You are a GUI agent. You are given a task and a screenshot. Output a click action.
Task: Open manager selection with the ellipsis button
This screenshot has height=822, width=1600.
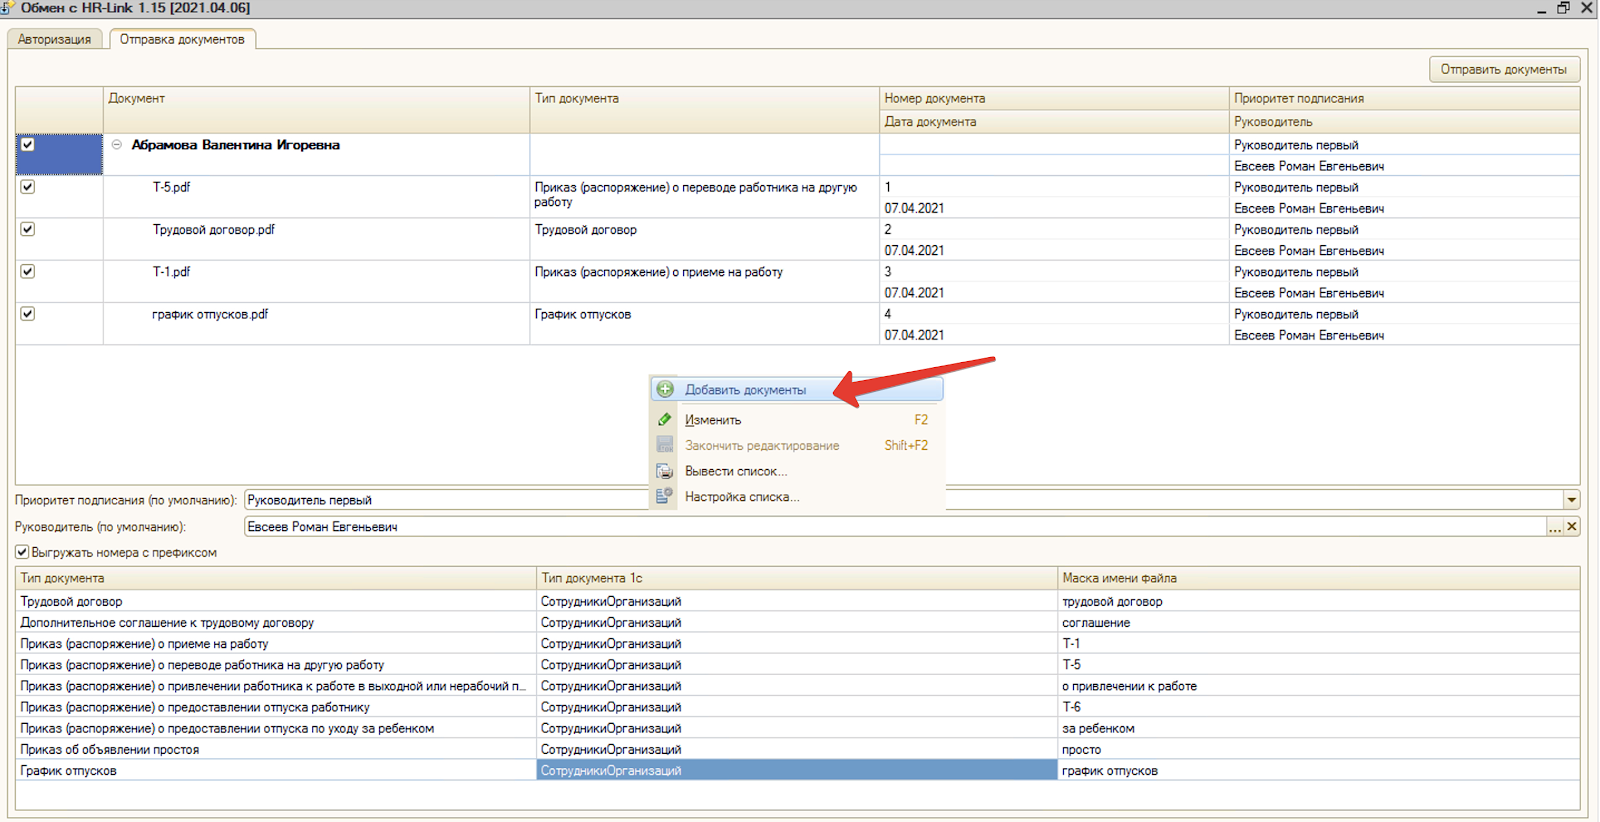[1554, 526]
